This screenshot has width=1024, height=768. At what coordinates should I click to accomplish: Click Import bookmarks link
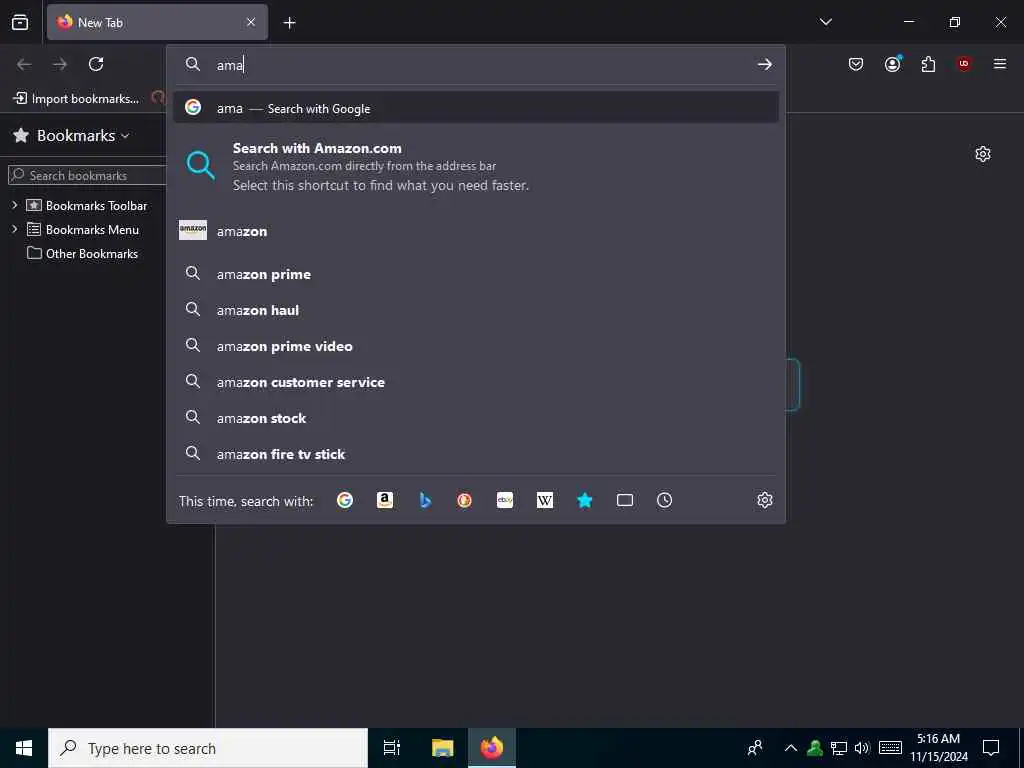coord(76,99)
